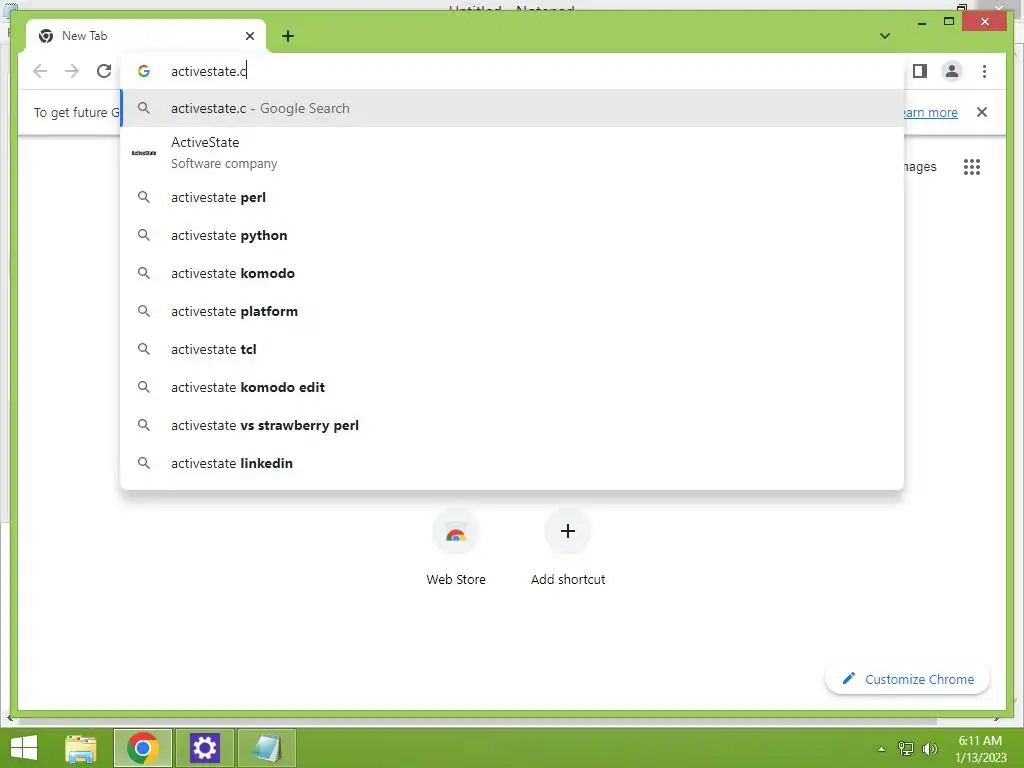This screenshot has width=1024, height=768.
Task: Close the New Tab tab
Action: [x=249, y=36]
